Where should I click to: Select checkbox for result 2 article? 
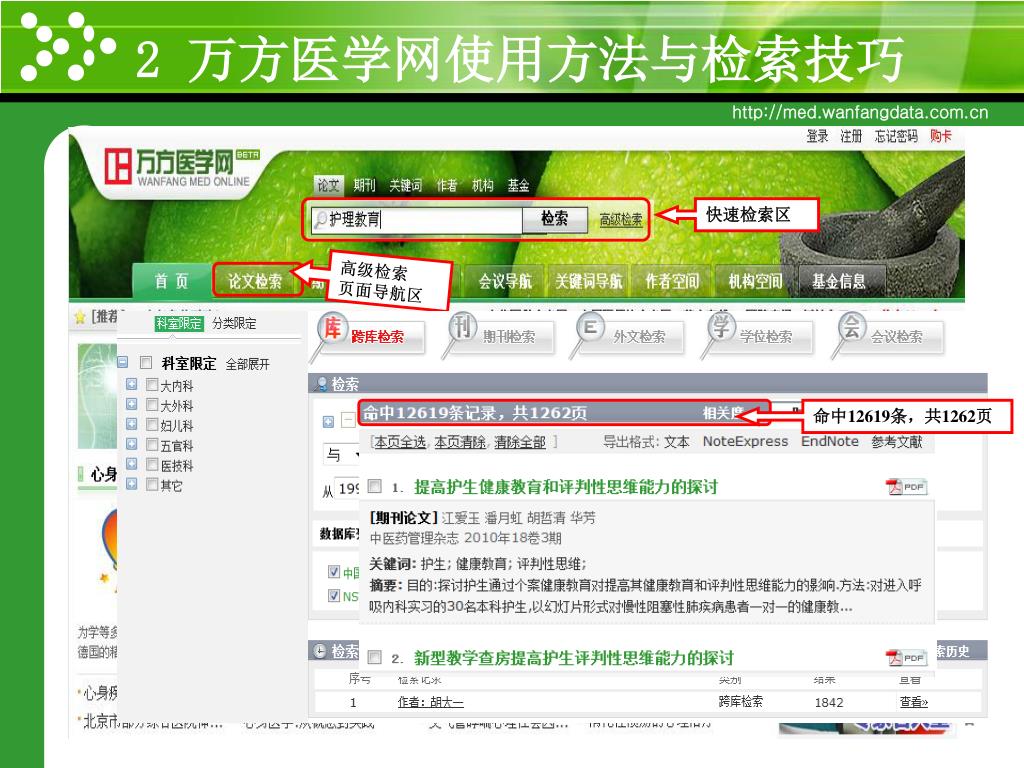[x=375, y=656]
